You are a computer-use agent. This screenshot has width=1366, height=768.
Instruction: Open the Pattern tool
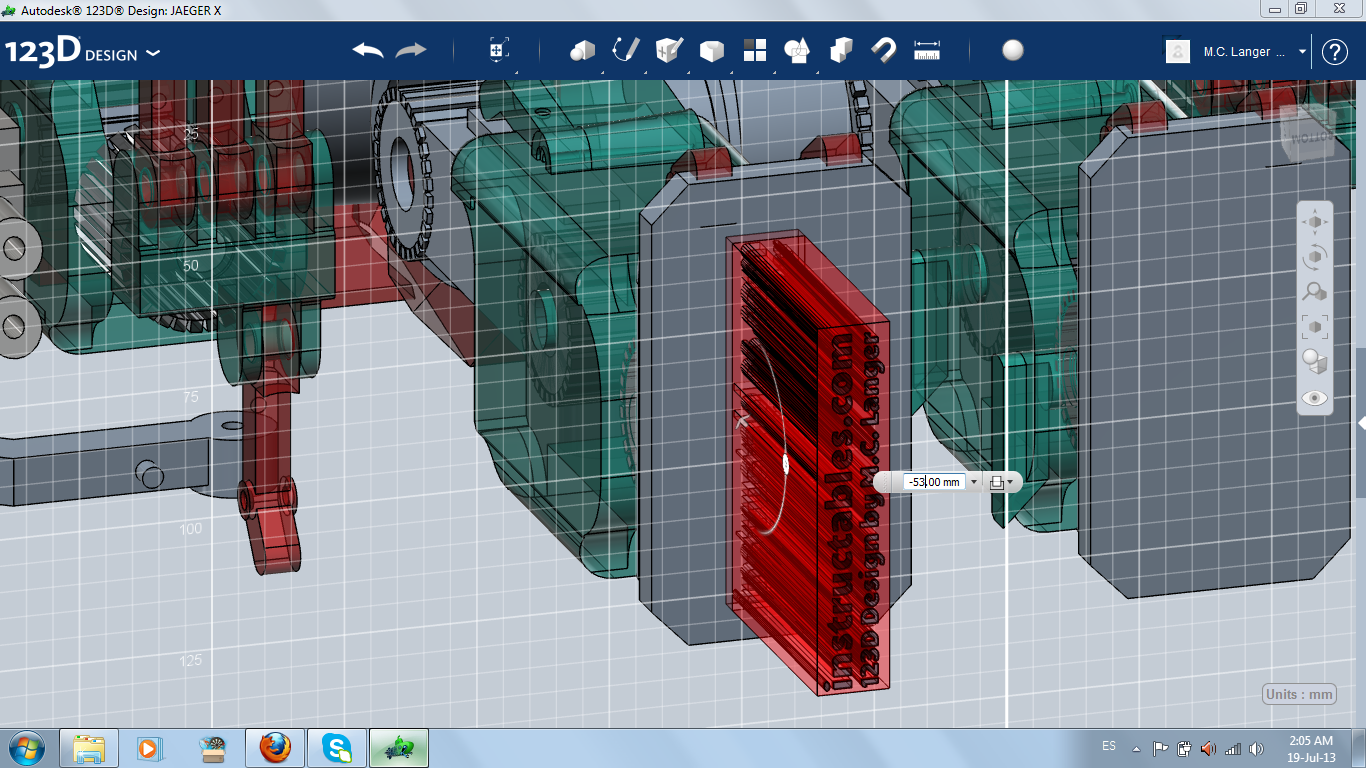754,51
